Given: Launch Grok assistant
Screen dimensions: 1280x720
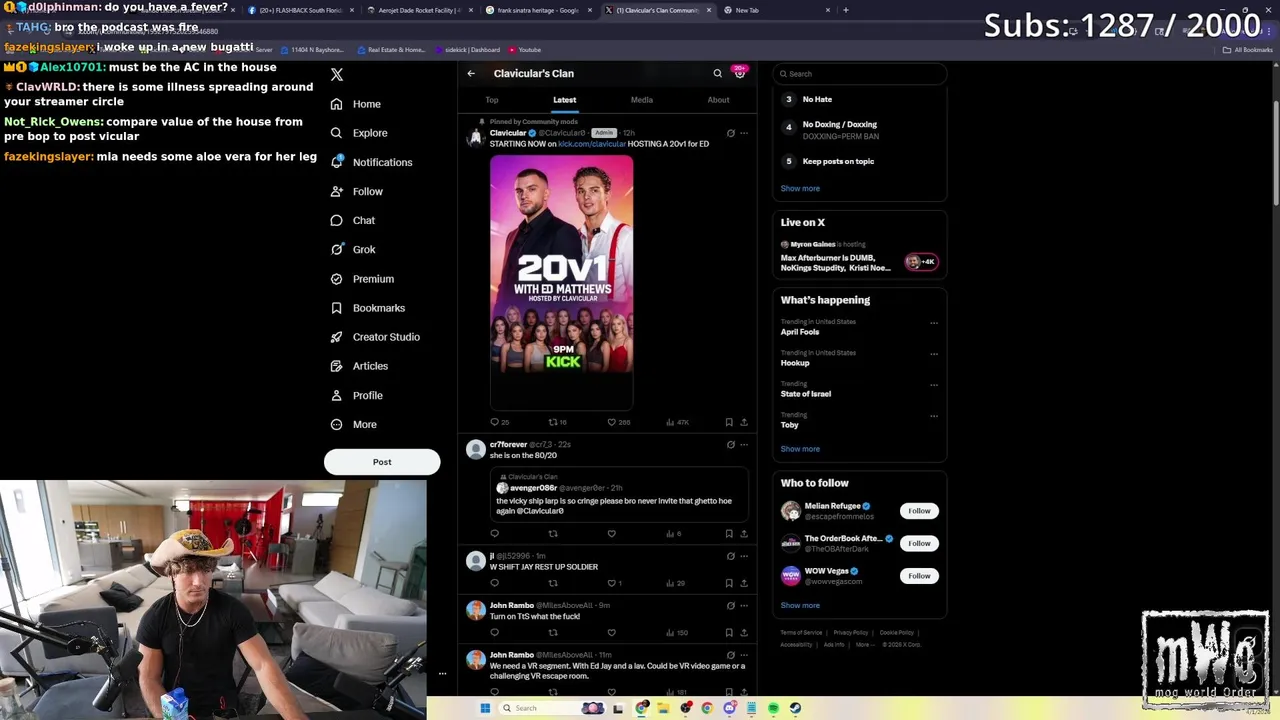Looking at the screenshot, I should 352,250.
